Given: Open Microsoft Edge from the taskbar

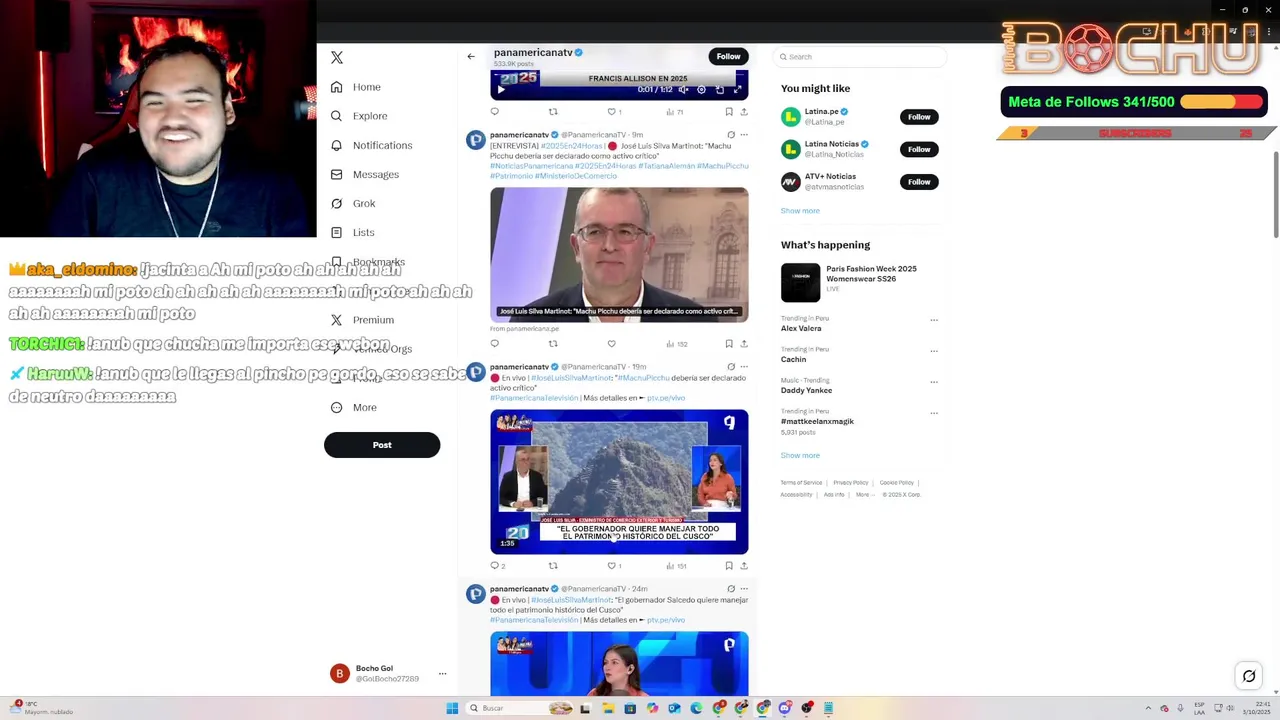Looking at the screenshot, I should 696,708.
